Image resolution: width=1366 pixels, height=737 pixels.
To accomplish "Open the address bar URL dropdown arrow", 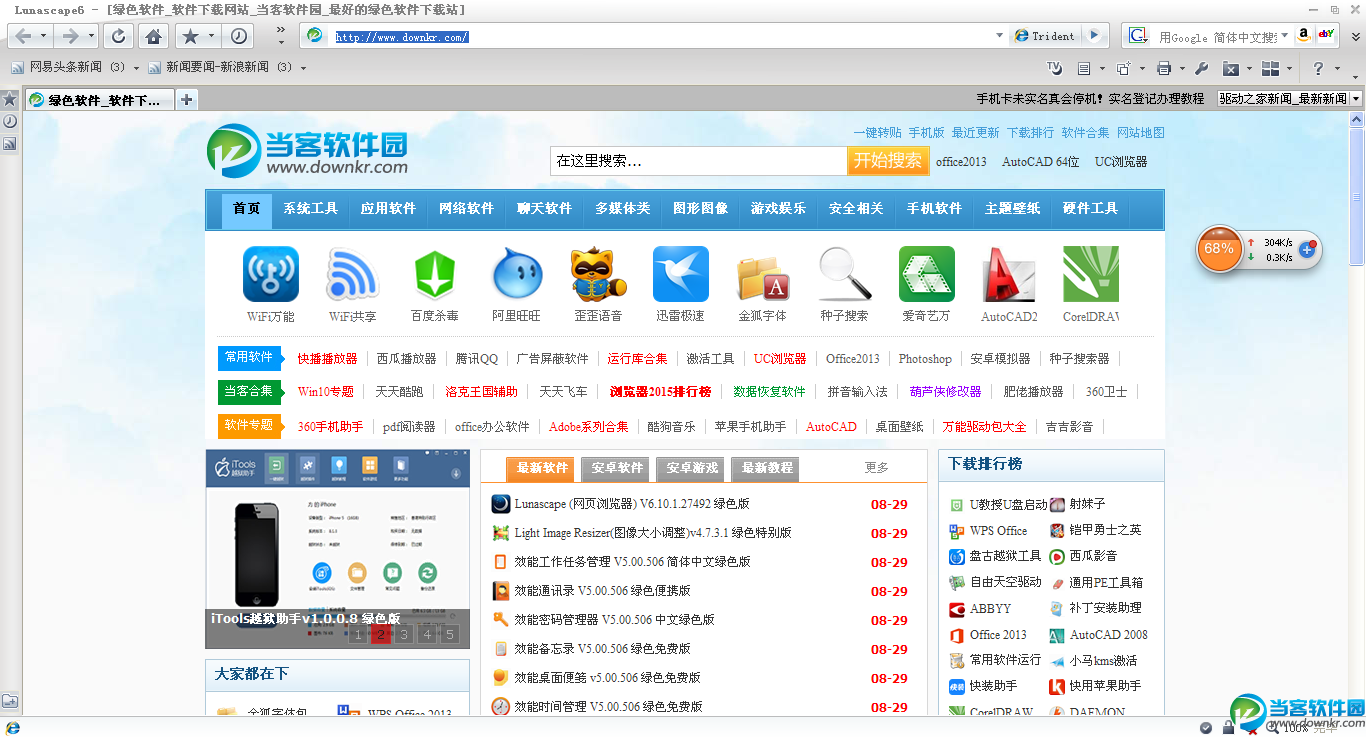I will point(999,36).
